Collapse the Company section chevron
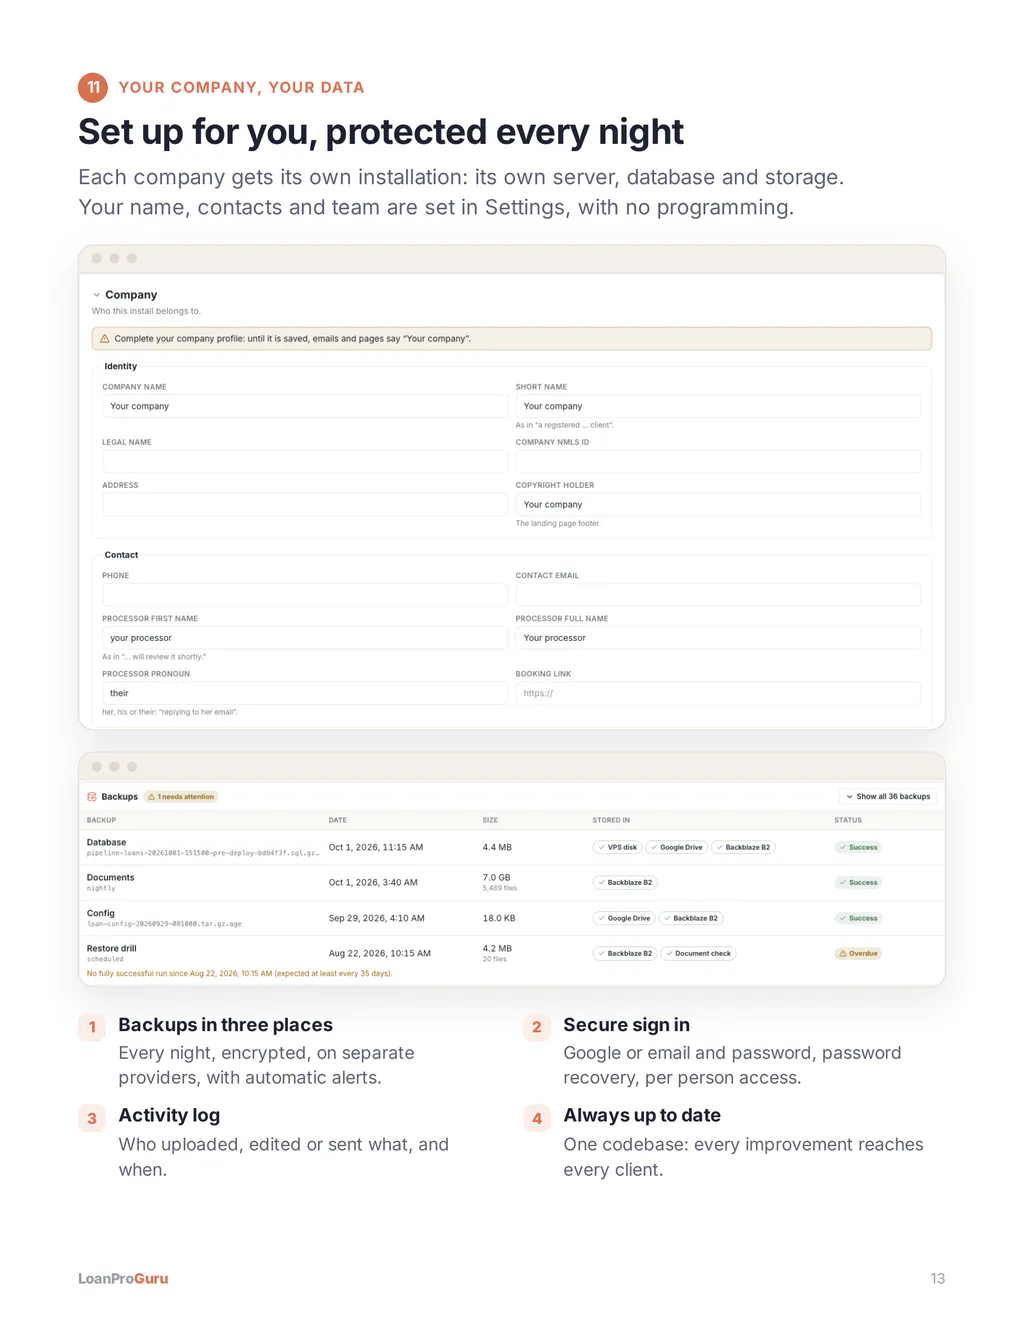This screenshot has width=1024, height=1325. point(97,295)
